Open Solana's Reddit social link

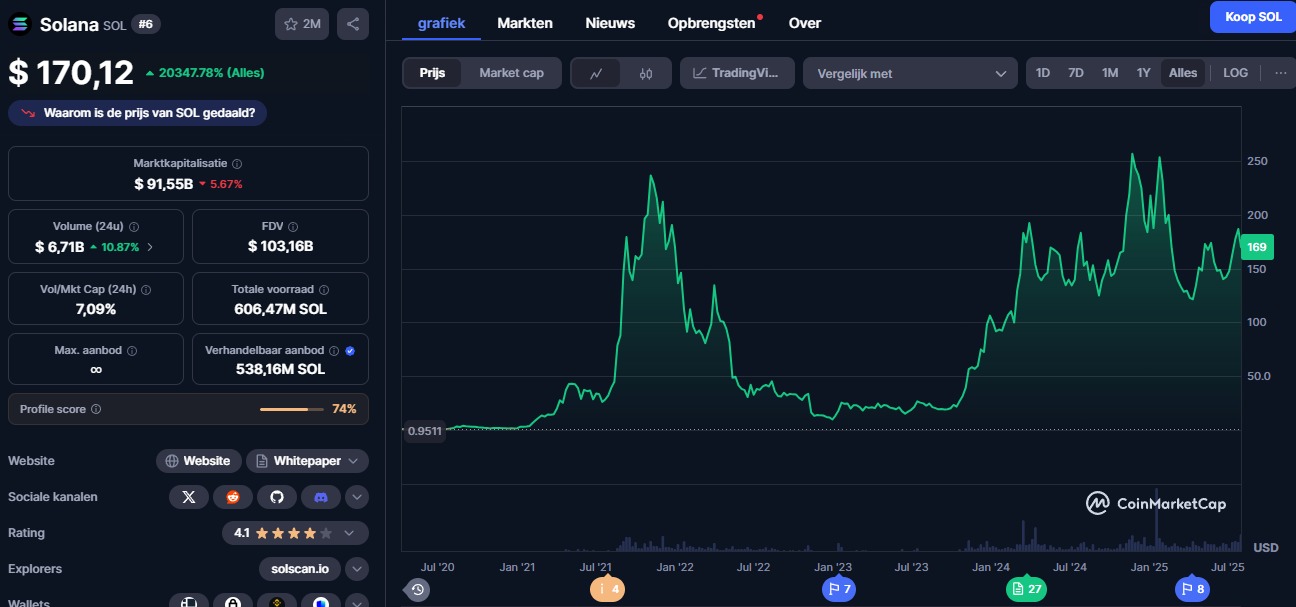tap(233, 496)
